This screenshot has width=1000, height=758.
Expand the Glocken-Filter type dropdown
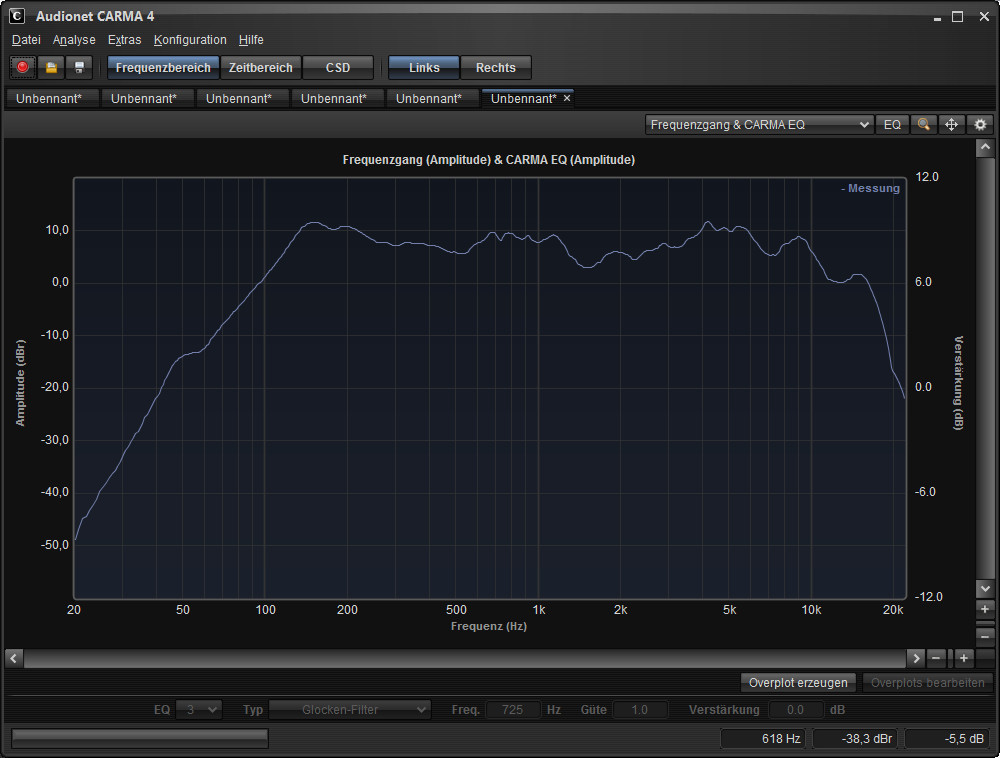[x=350, y=710]
